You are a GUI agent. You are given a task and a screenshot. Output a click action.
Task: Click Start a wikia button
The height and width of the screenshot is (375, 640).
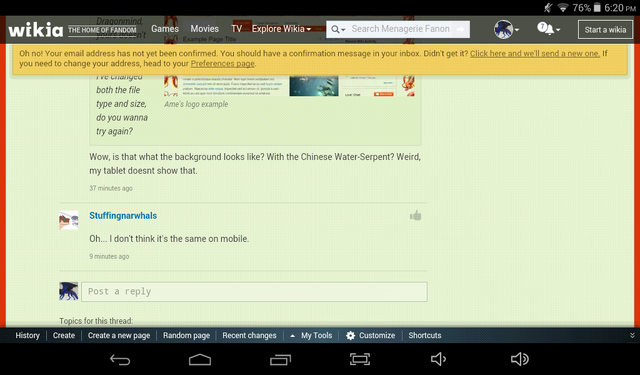pyautogui.click(x=605, y=29)
